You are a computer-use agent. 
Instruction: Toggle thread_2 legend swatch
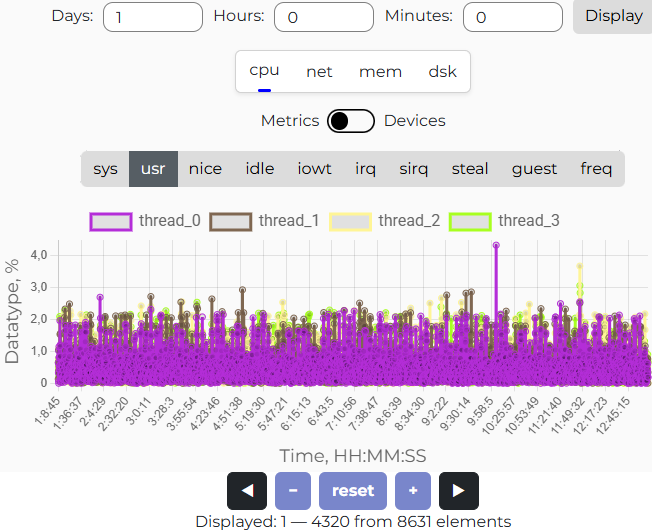(x=350, y=221)
